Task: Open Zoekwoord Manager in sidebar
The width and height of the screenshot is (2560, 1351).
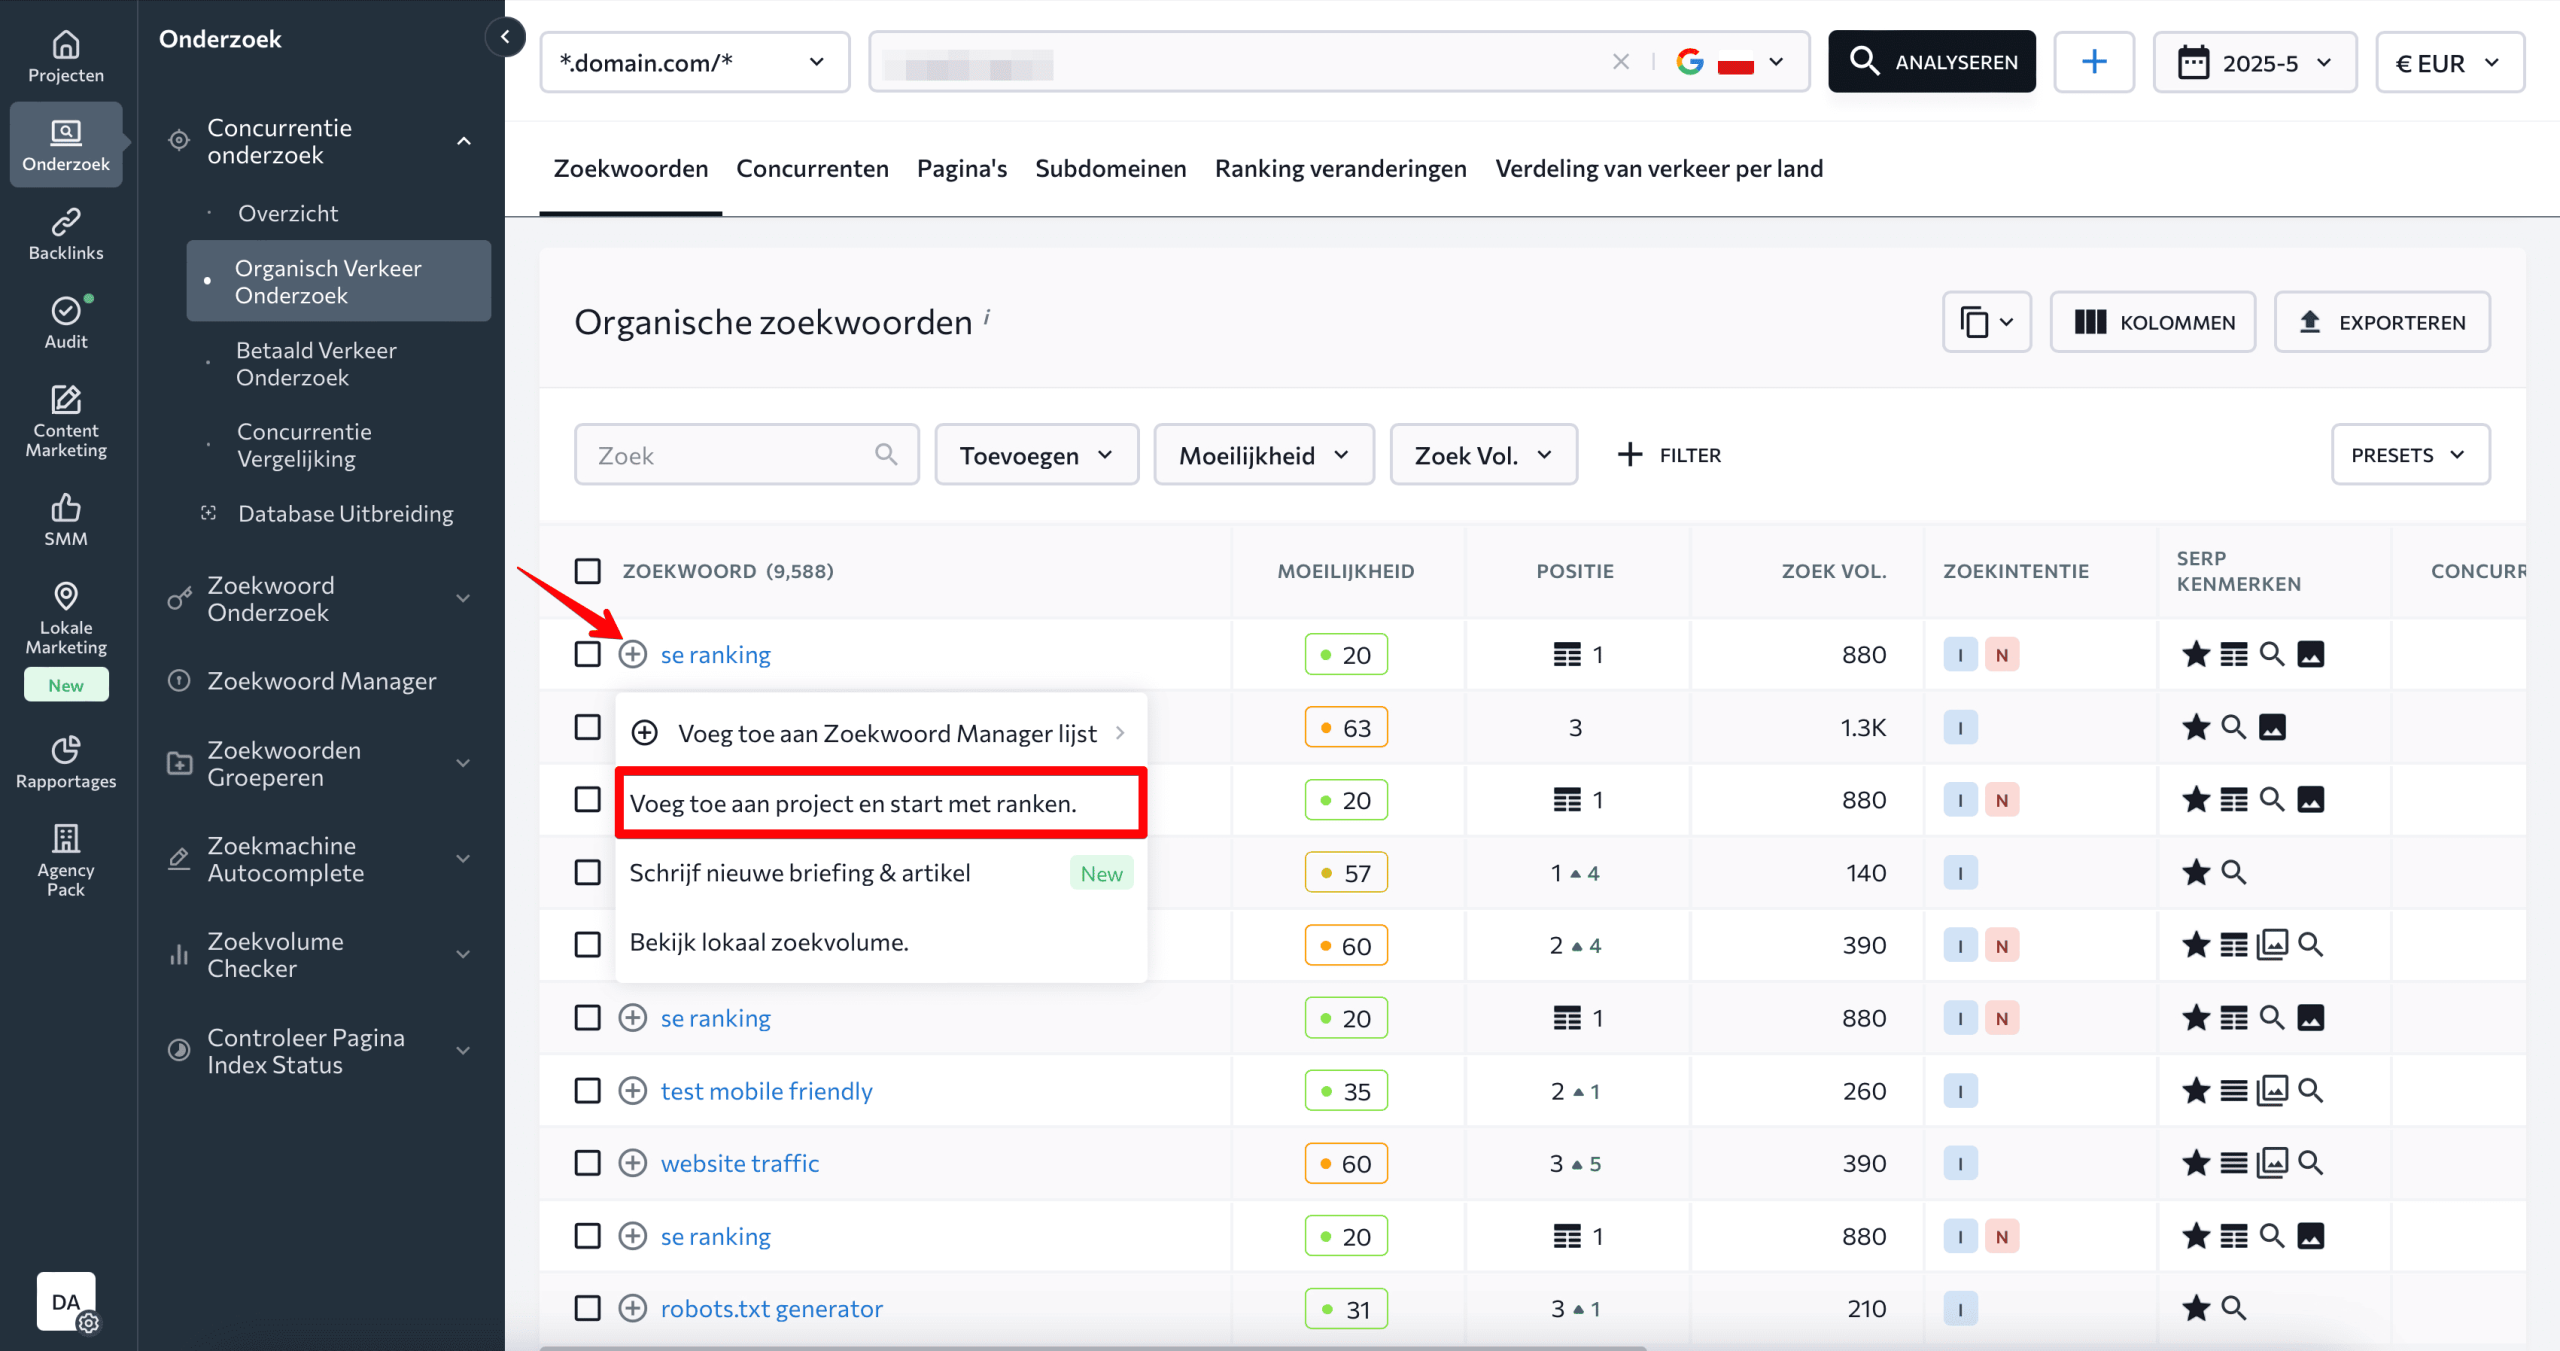Action: coord(321,681)
